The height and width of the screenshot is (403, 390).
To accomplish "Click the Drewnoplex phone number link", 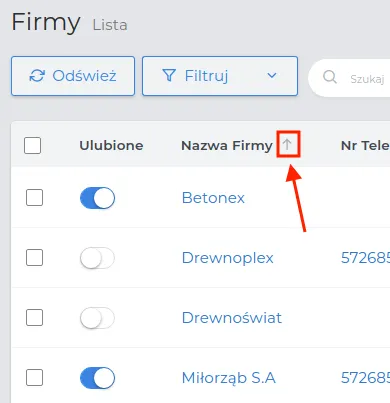I will point(365,258).
